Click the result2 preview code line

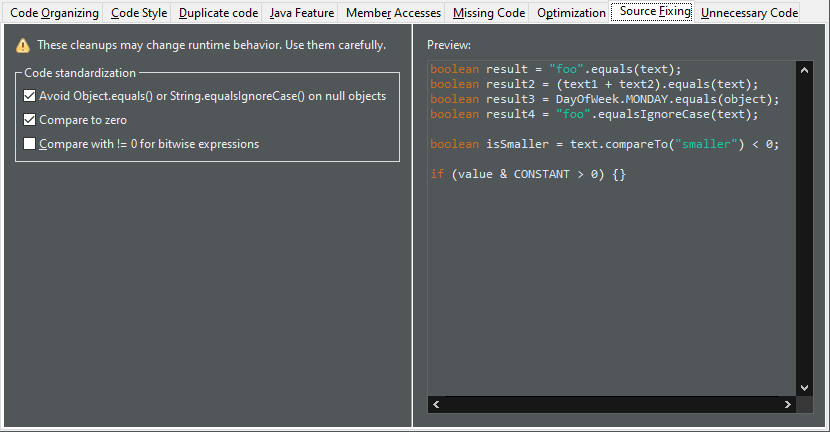pos(594,84)
